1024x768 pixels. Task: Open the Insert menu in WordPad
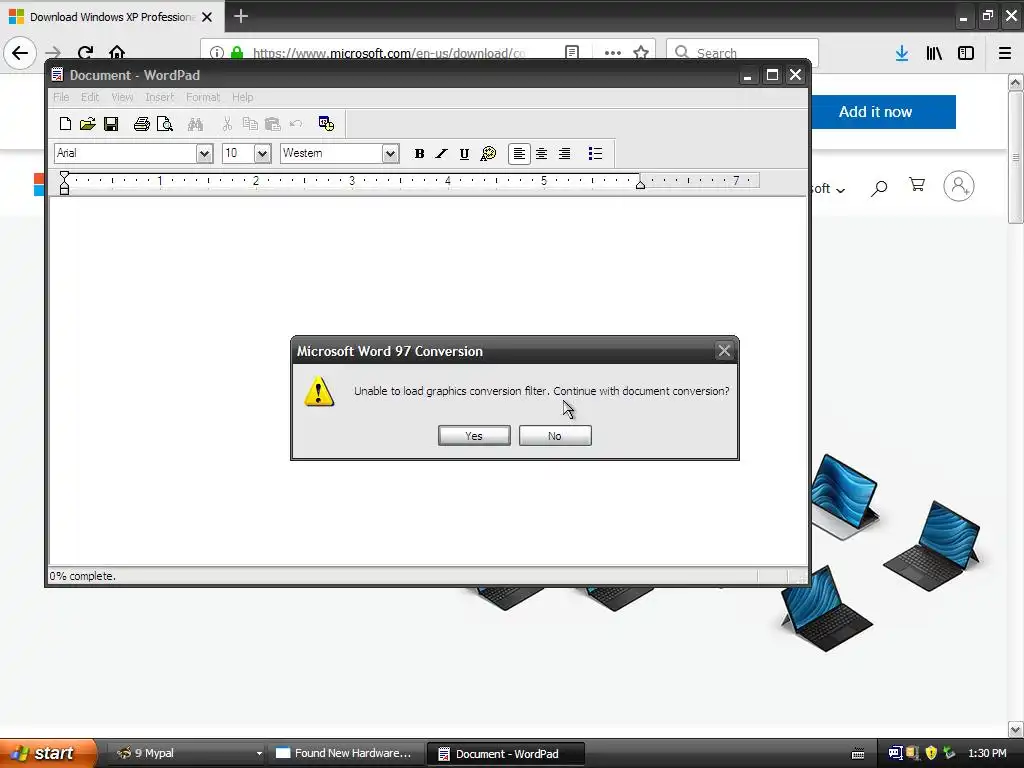coord(159,97)
